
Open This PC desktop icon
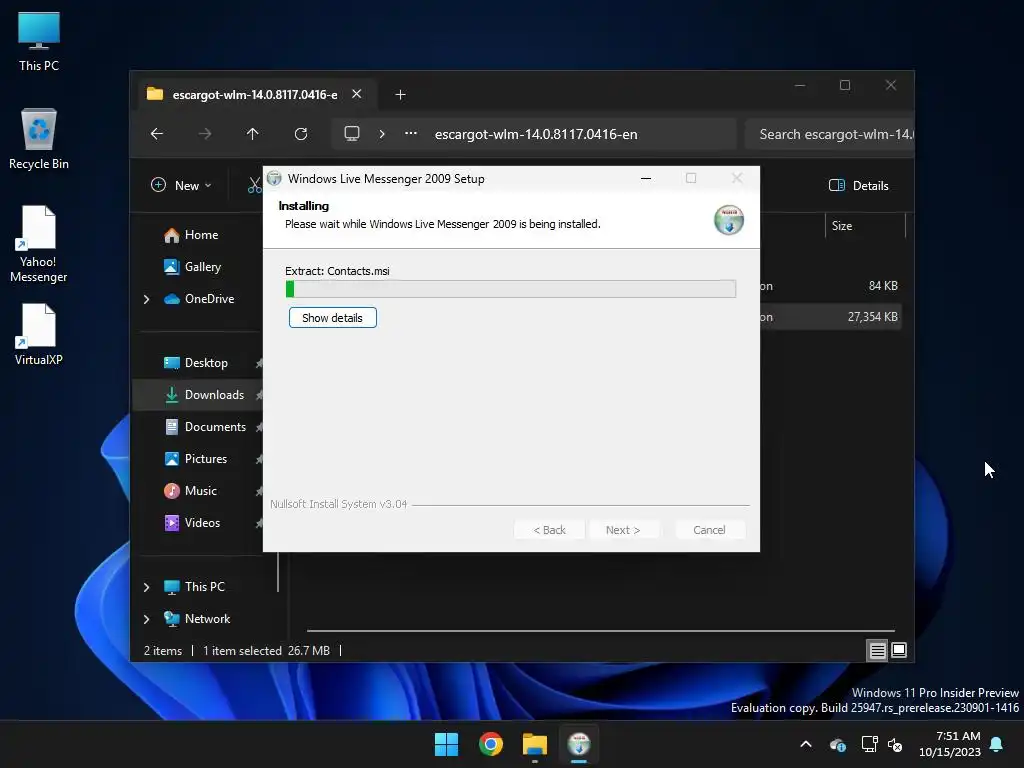[x=39, y=42]
